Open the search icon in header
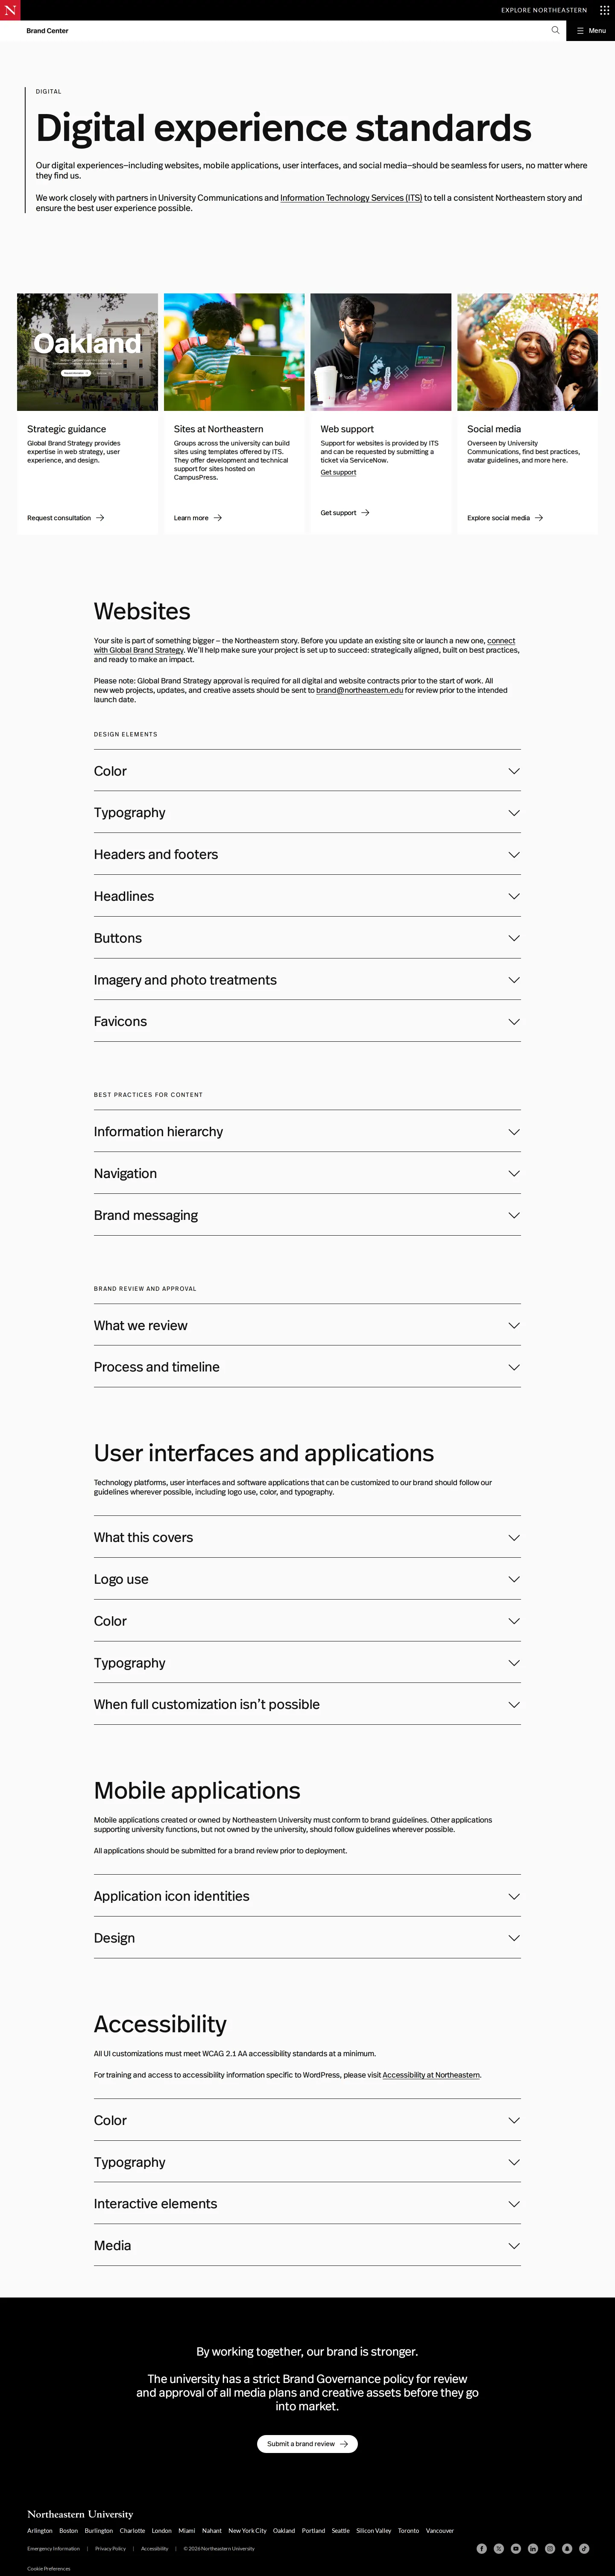This screenshot has width=615, height=2576. [556, 30]
